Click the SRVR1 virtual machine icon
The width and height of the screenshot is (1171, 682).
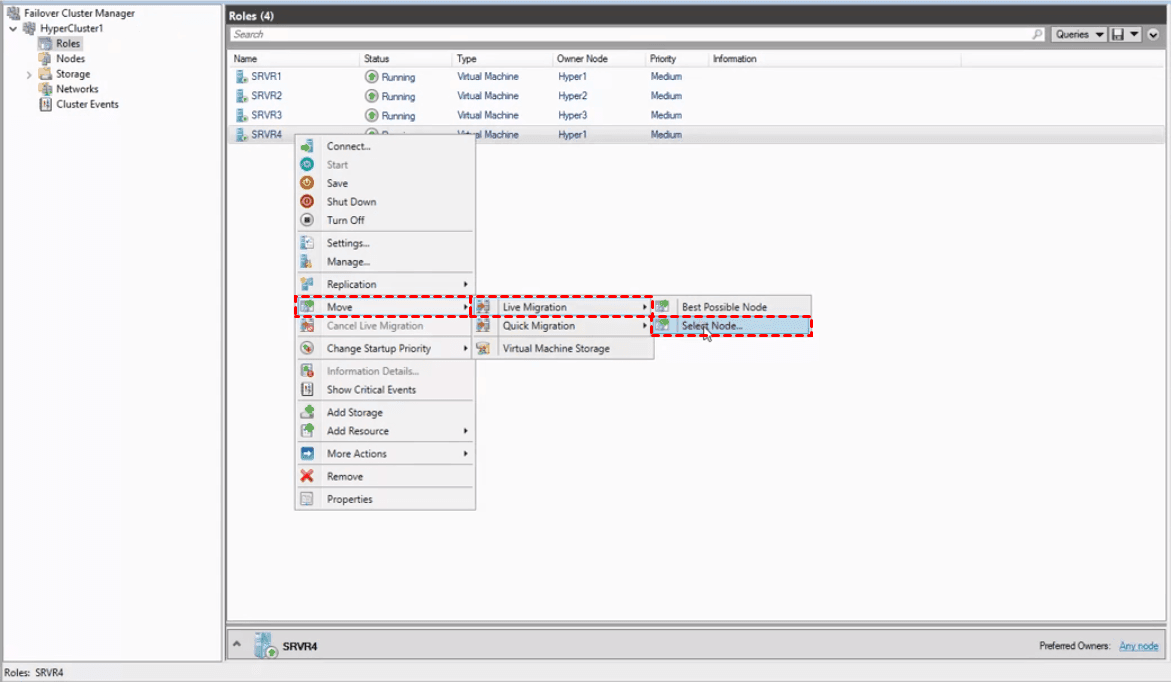tap(241, 76)
